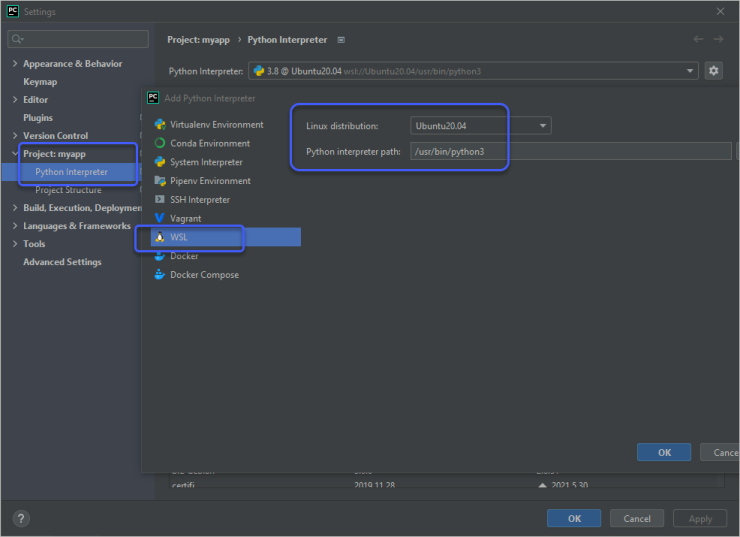Expand Appearance & Behavior section

coord(15,63)
